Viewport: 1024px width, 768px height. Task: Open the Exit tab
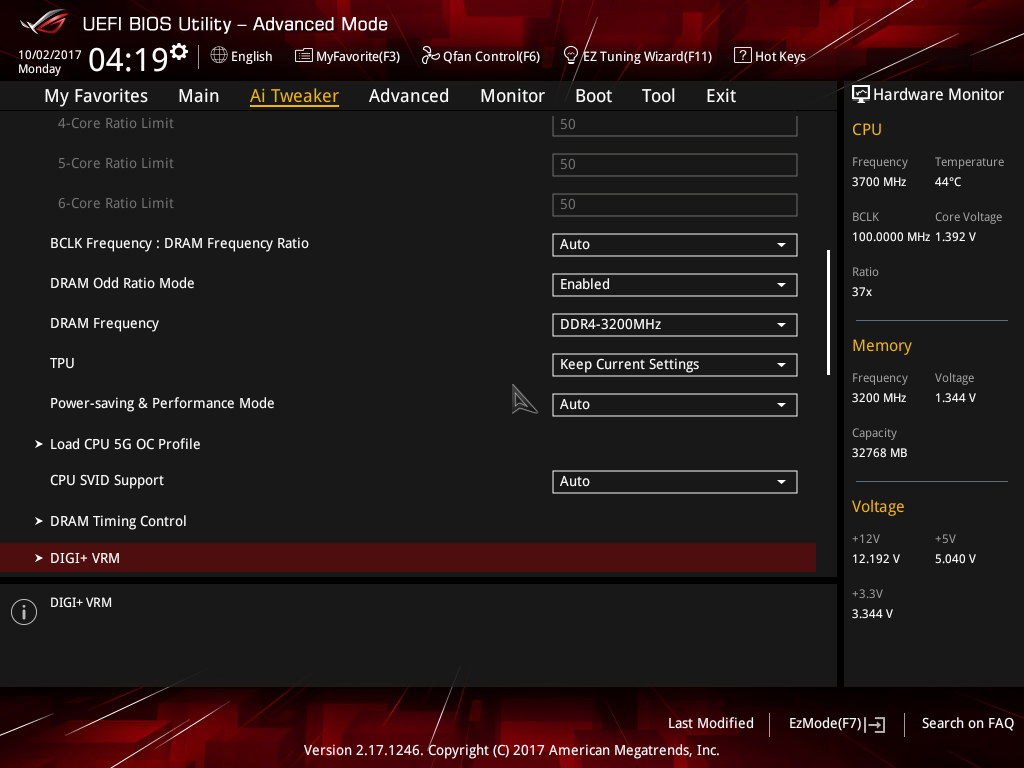pos(721,96)
